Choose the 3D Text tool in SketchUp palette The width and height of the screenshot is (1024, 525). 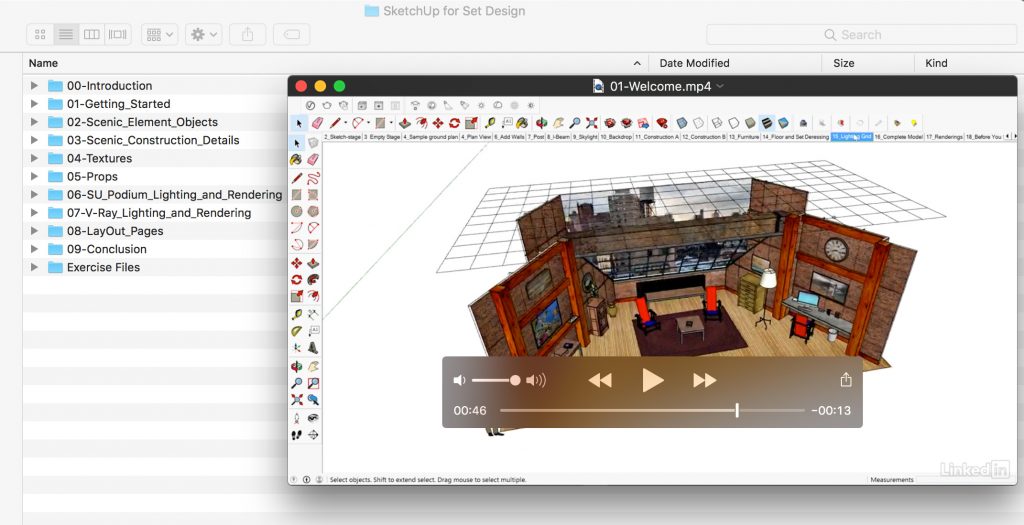click(313, 348)
